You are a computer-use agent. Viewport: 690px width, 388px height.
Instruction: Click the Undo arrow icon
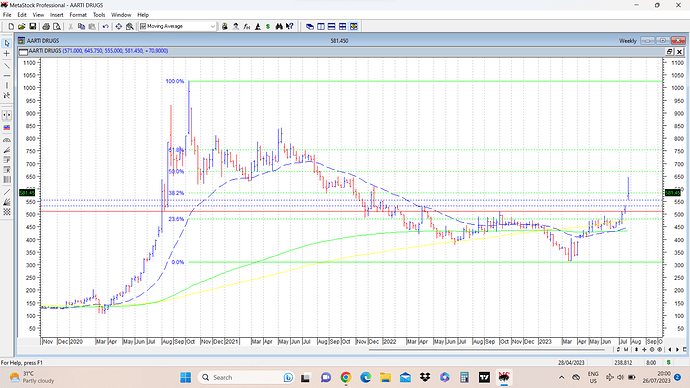click(x=106, y=26)
